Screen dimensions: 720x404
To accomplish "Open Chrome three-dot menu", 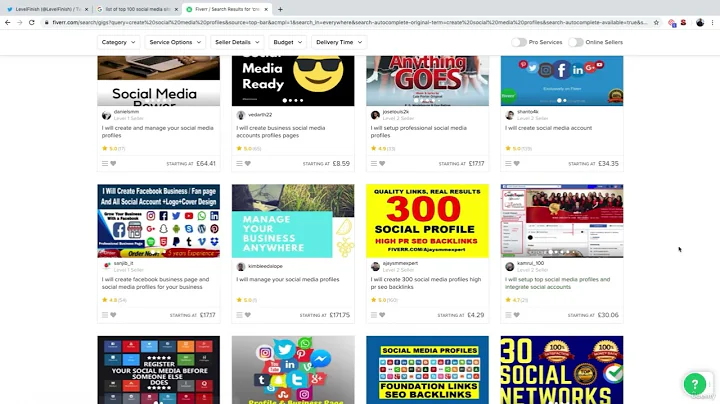I will pyautogui.click(x=713, y=22).
